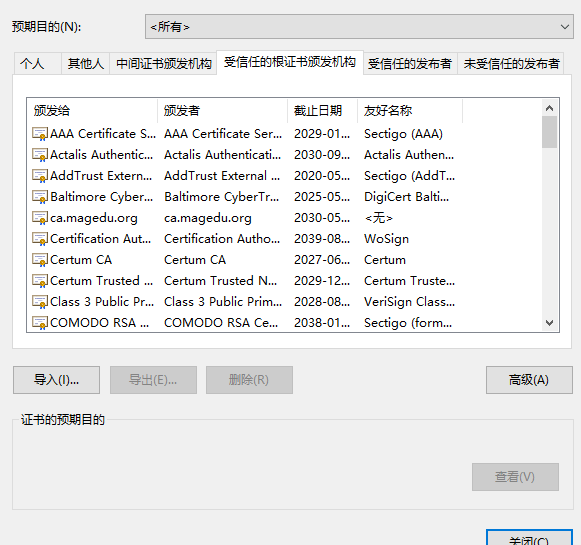Viewport: 581px width, 545px height.
Task: Click the list scrollbar down arrow
Action: coord(550,323)
